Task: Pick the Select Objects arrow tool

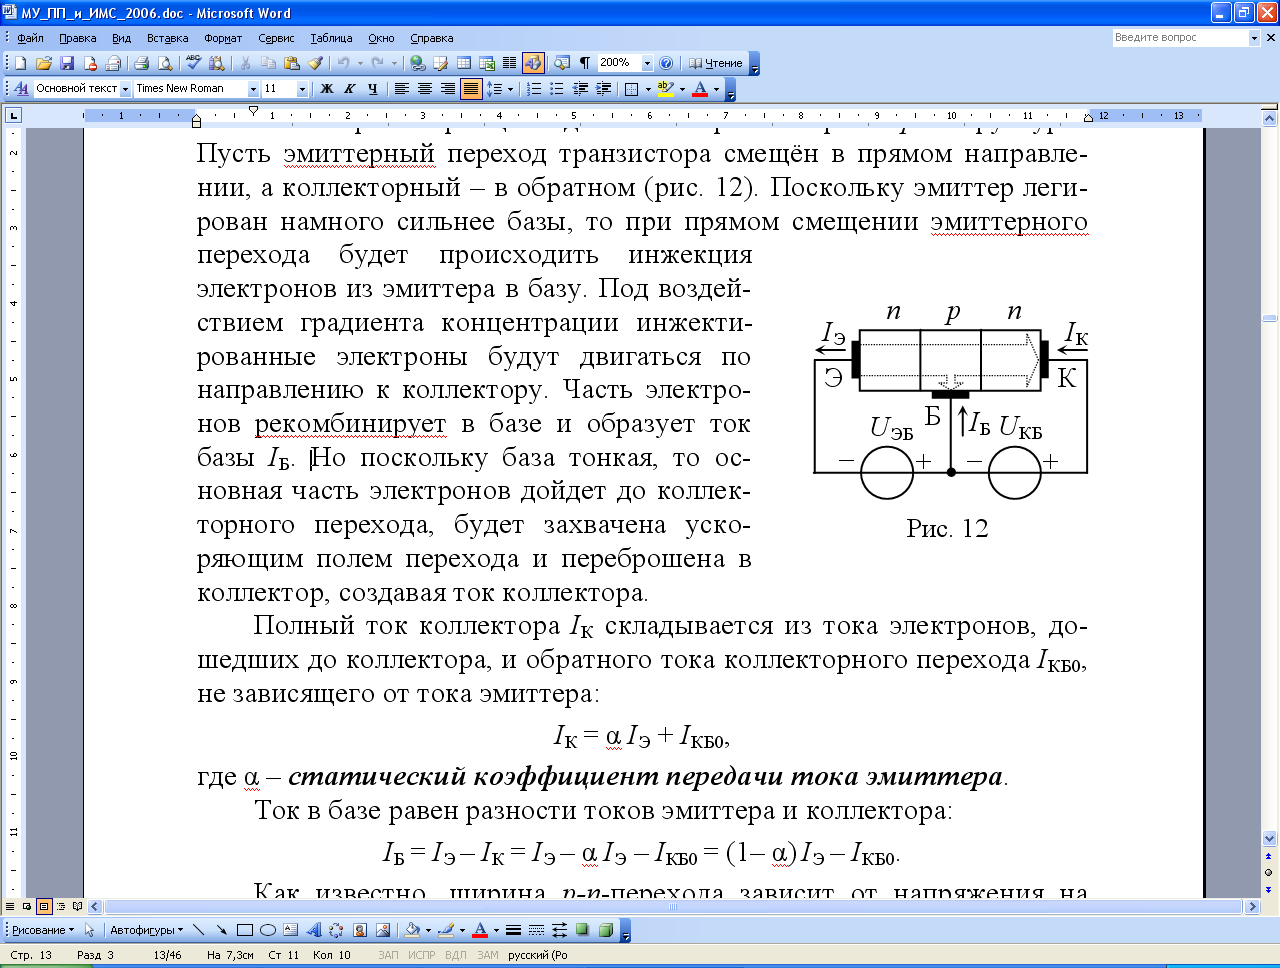Action: [x=89, y=930]
